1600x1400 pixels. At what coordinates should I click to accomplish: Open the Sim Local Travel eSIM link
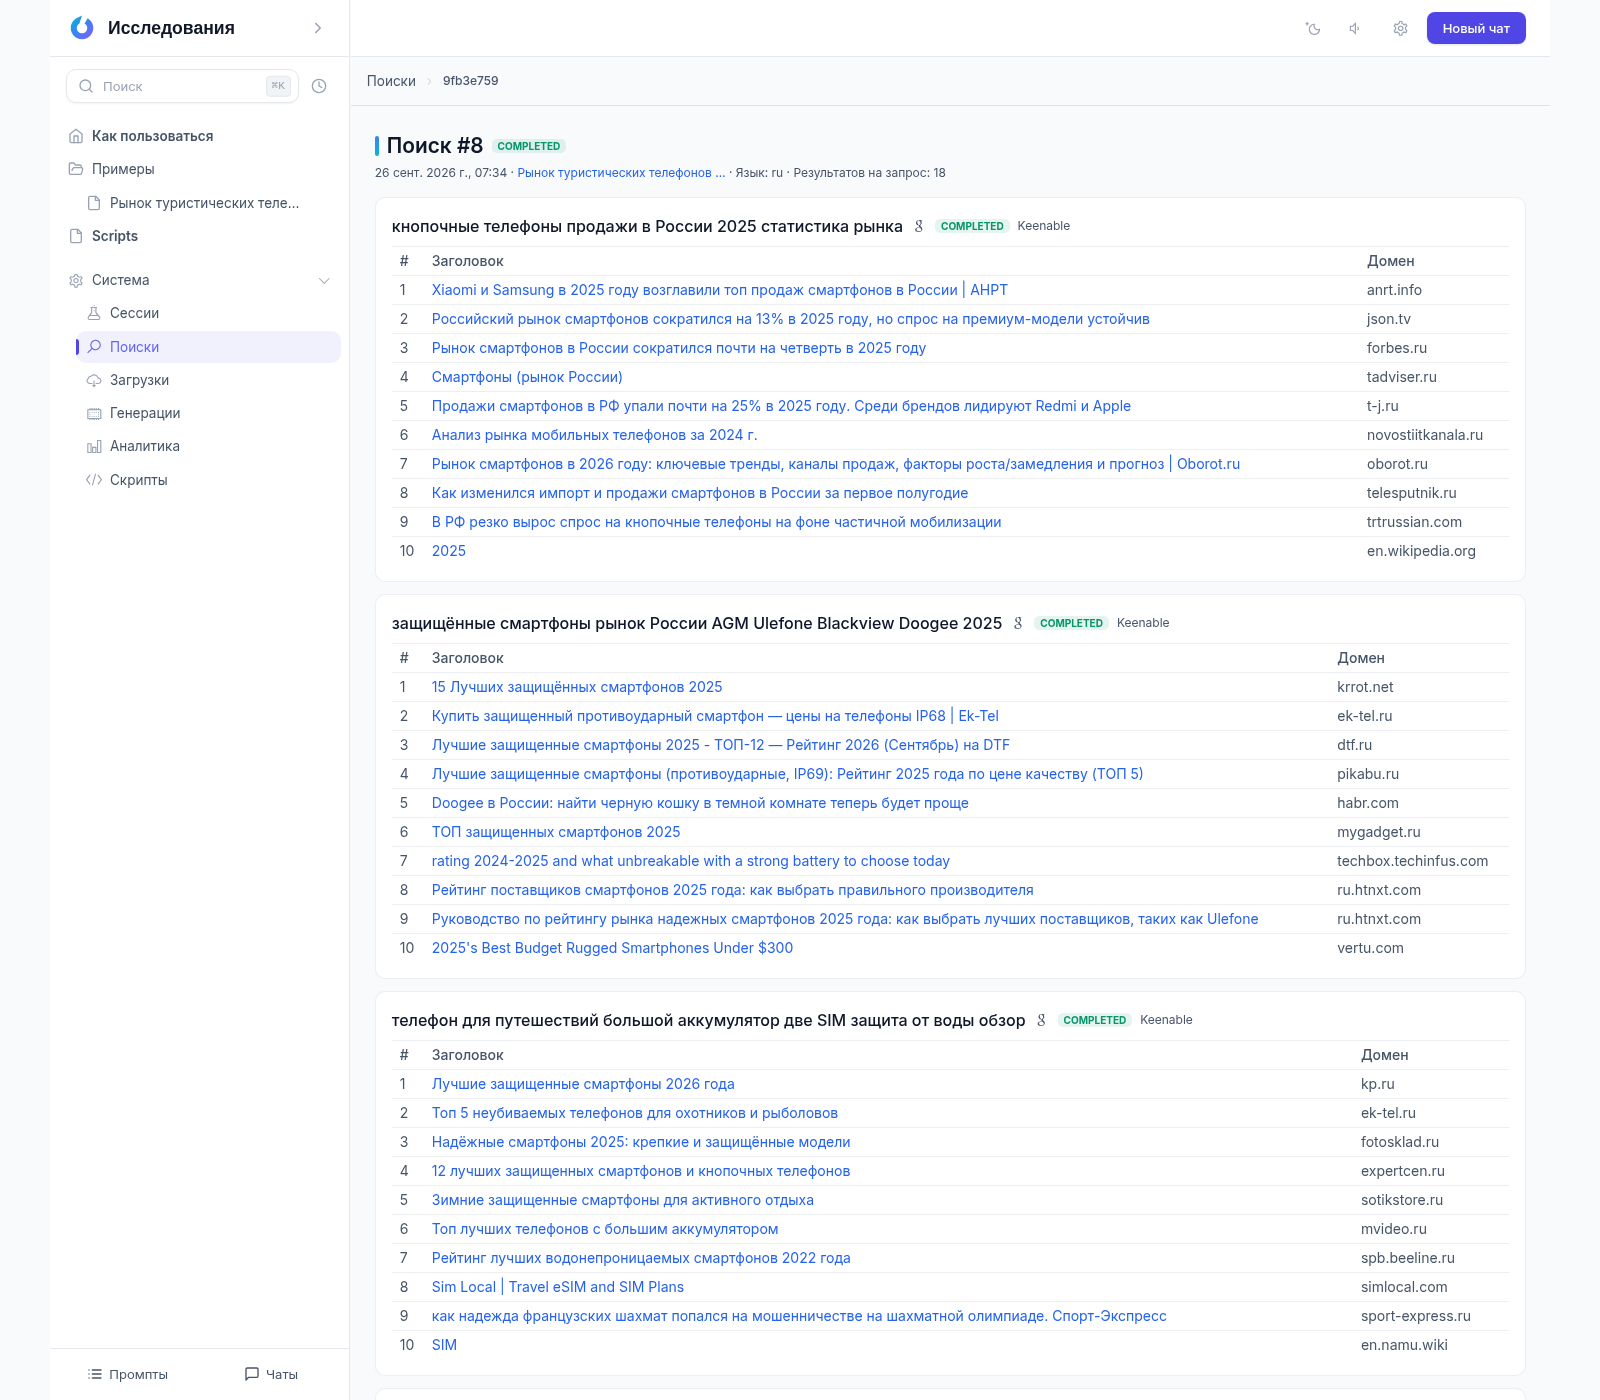pyautogui.click(x=558, y=1287)
